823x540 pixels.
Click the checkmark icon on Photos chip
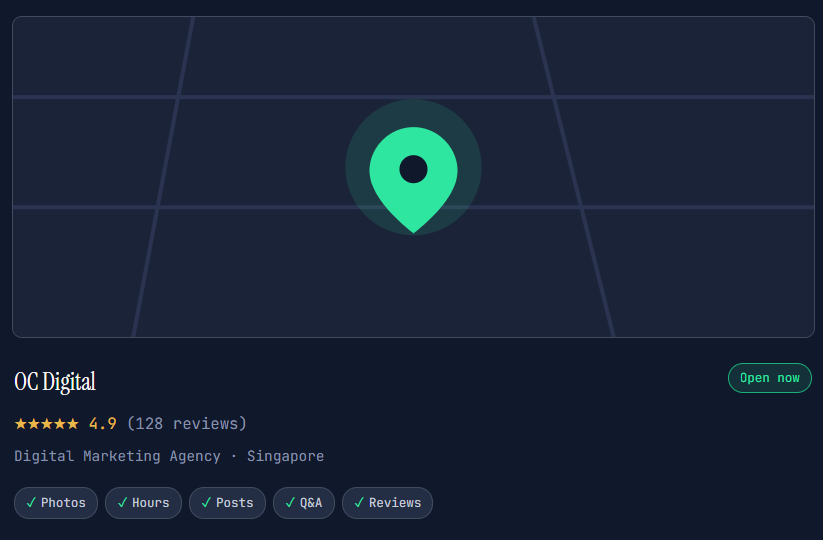click(31, 503)
